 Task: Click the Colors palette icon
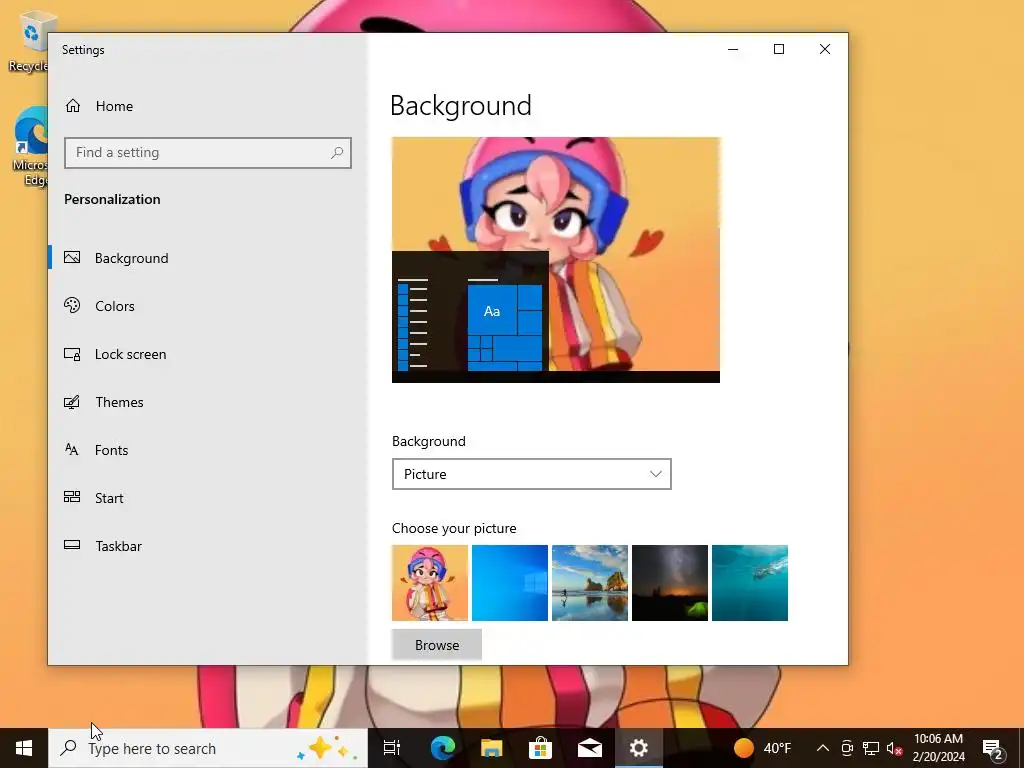pos(72,305)
